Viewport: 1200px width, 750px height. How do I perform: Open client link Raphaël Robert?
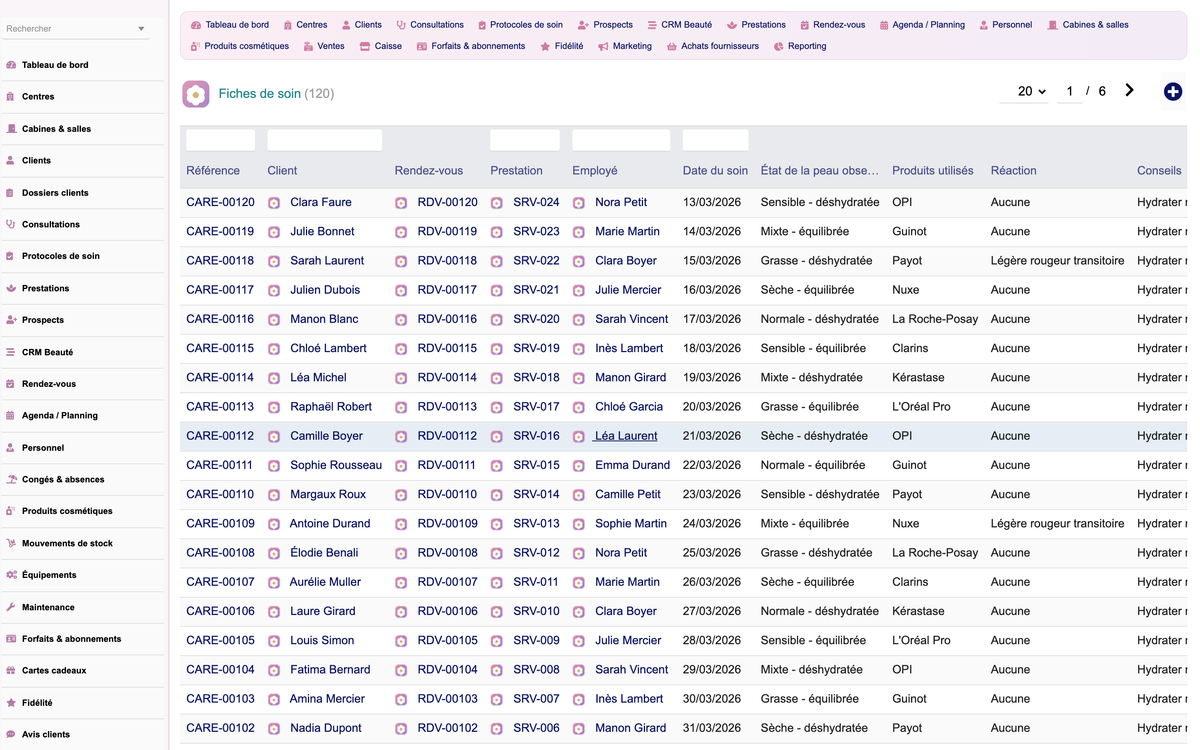[x=331, y=407]
